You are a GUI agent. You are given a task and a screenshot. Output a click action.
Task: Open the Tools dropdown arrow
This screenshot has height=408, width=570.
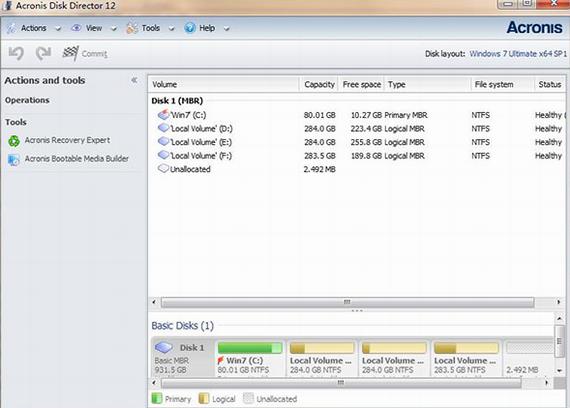click(172, 28)
